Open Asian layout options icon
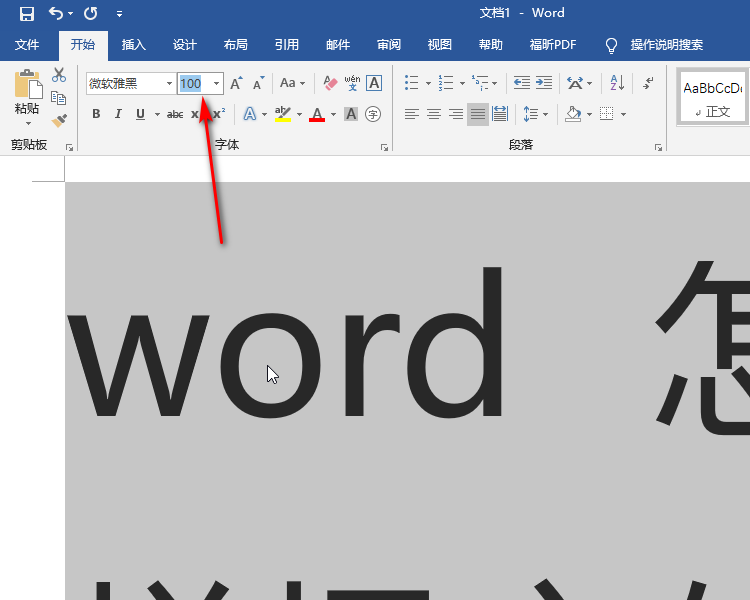Image resolution: width=750 pixels, height=600 pixels. [x=575, y=83]
